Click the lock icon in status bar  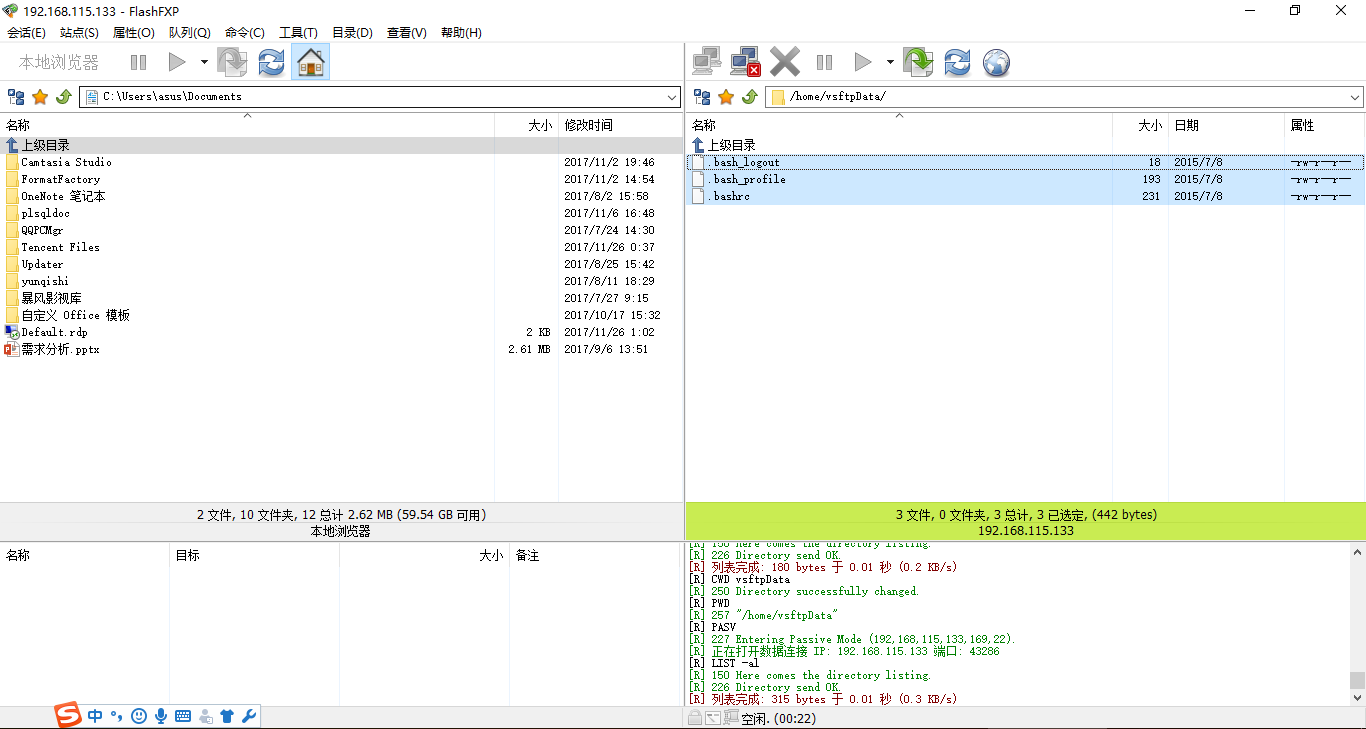point(694,718)
